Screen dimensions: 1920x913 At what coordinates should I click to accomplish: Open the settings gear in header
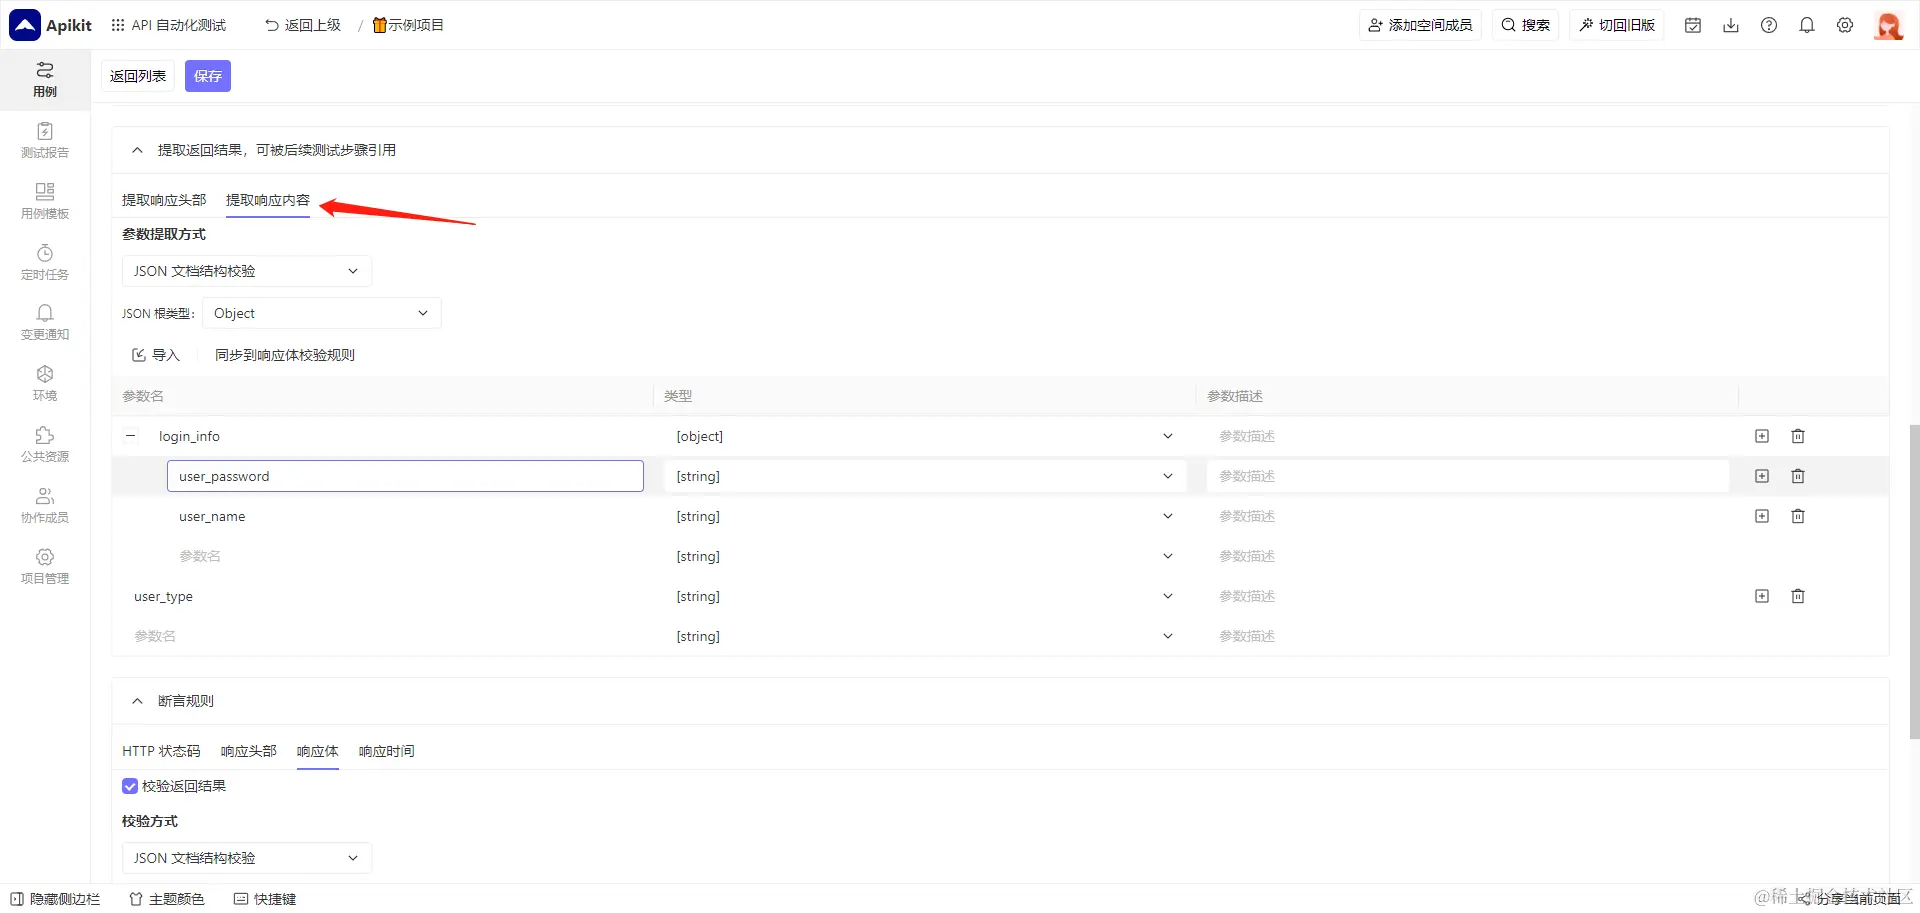pos(1845,25)
